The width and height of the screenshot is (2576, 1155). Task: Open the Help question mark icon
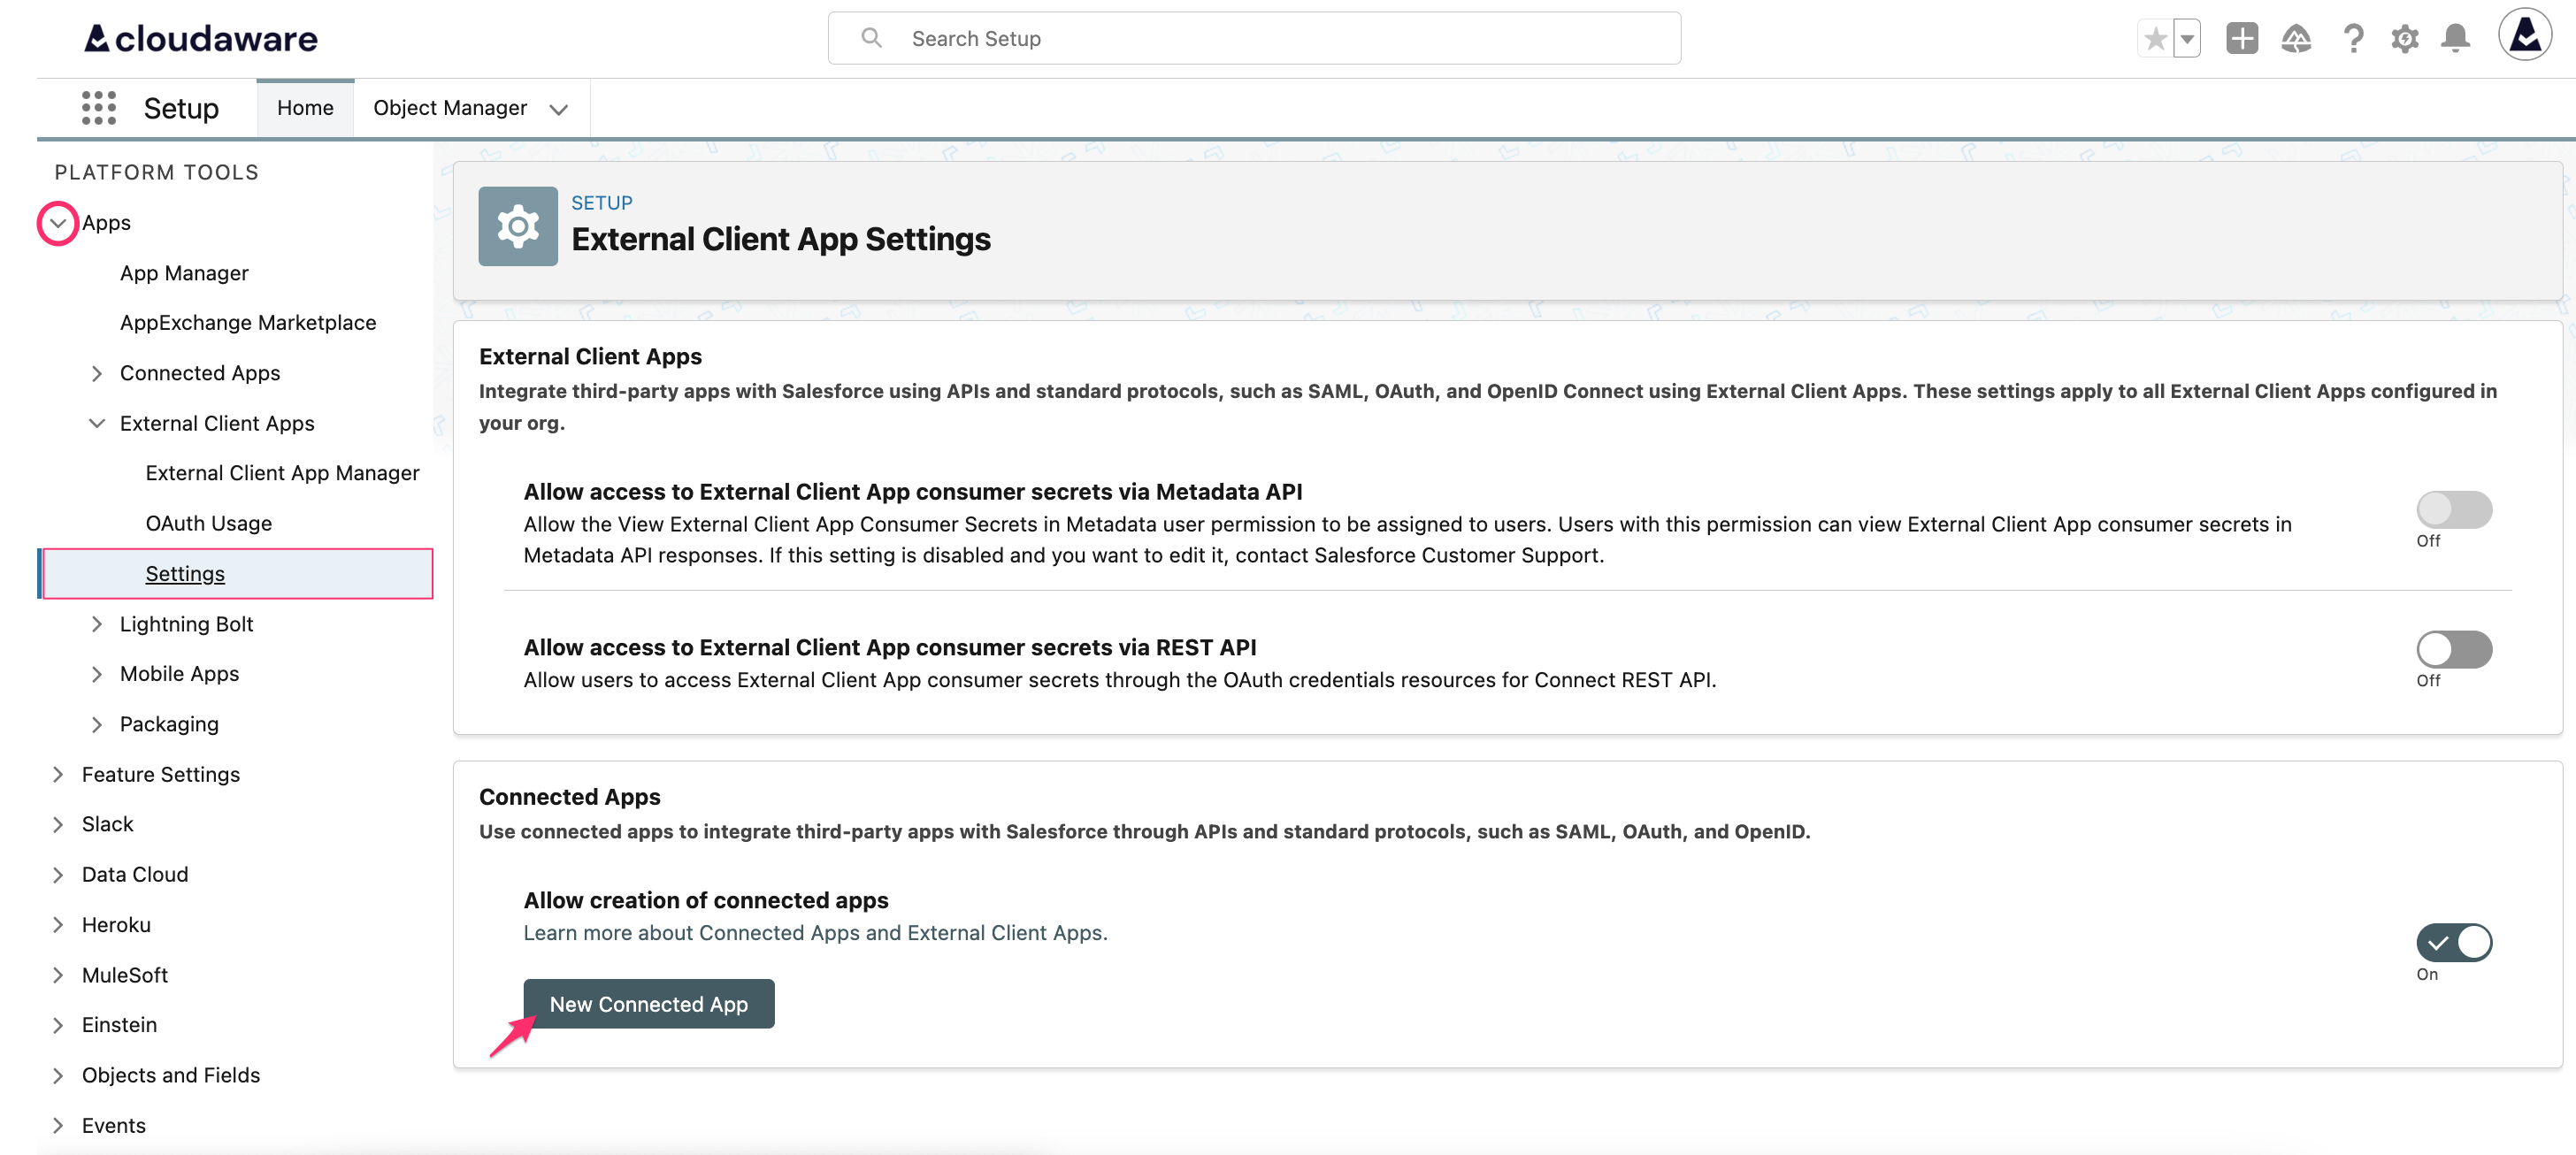[2353, 38]
